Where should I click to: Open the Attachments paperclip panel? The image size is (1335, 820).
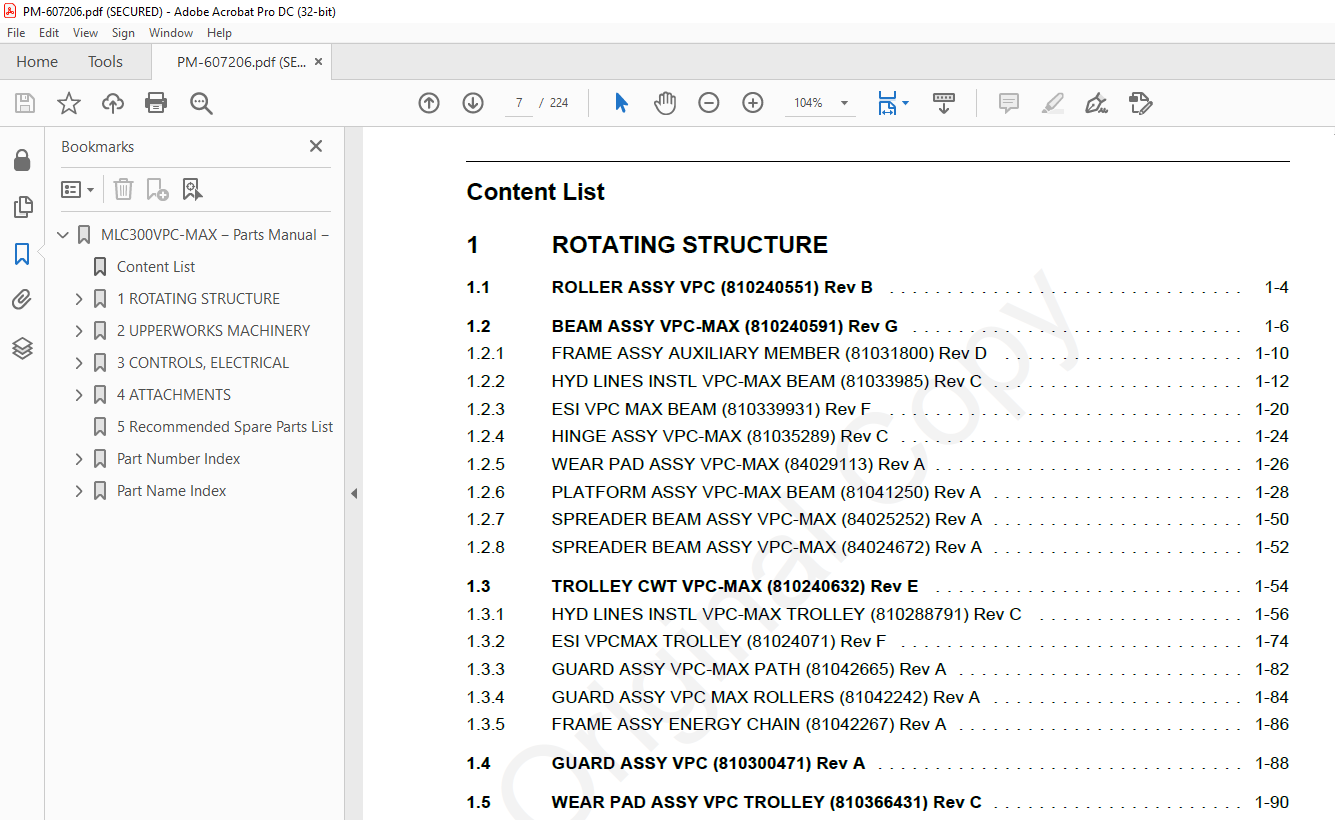point(22,300)
